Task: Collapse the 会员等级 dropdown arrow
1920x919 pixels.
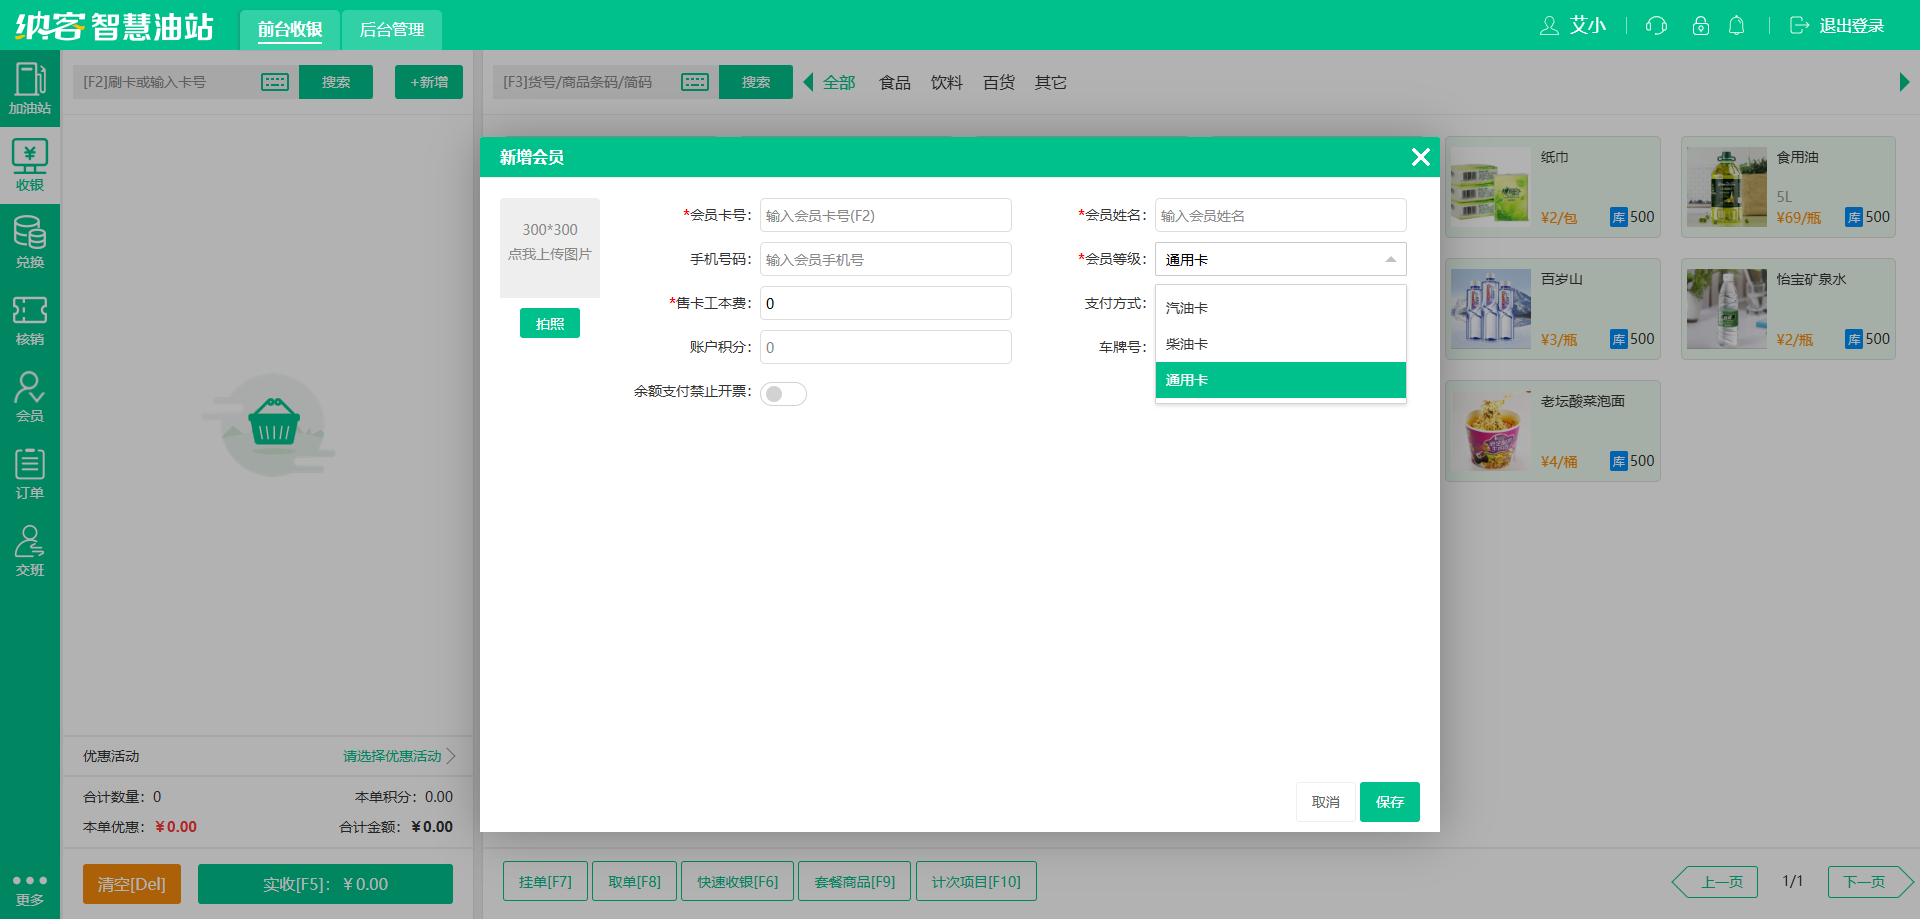Action: 1390,259
